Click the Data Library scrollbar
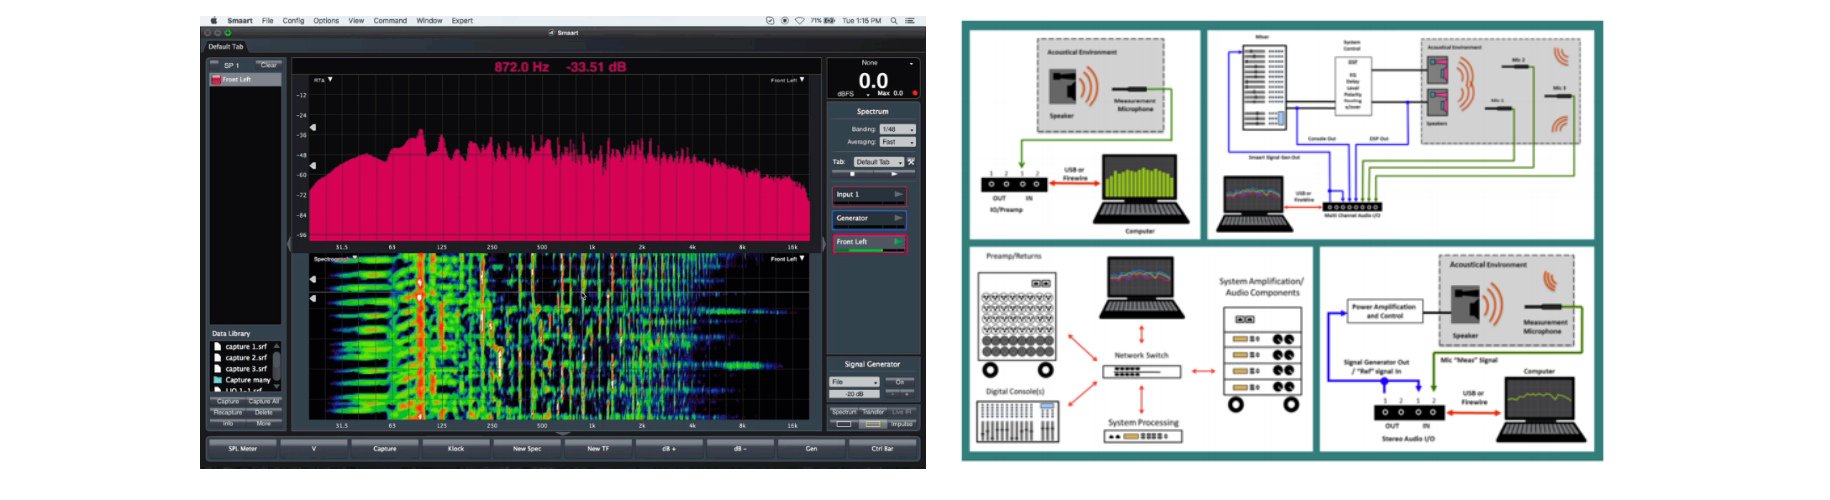 coord(277,366)
